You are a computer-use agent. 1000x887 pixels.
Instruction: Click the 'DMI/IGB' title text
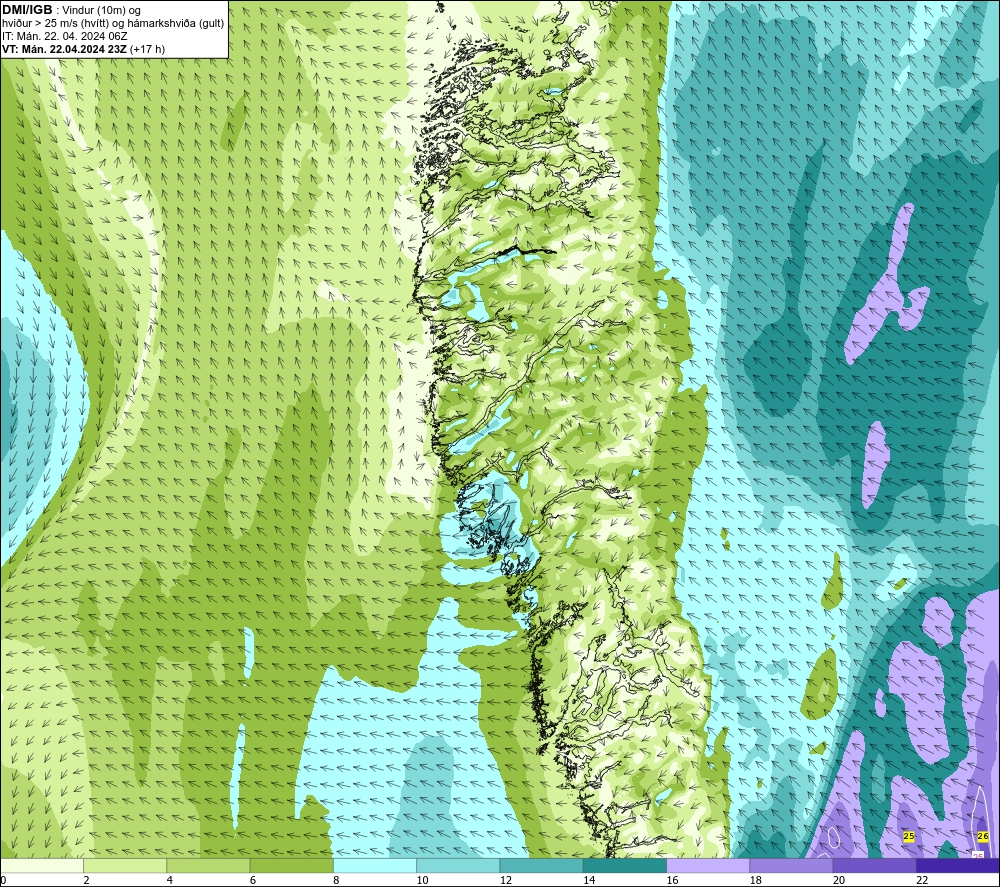click(x=27, y=10)
